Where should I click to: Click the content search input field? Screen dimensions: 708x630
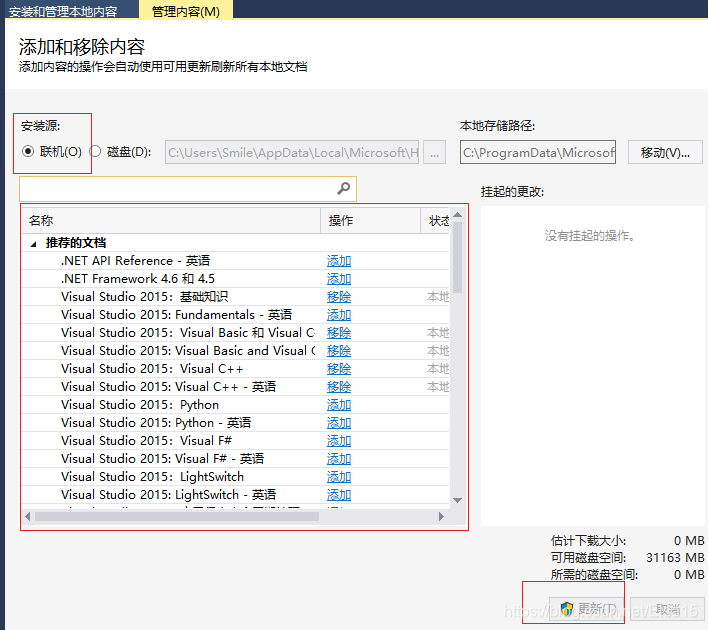188,189
